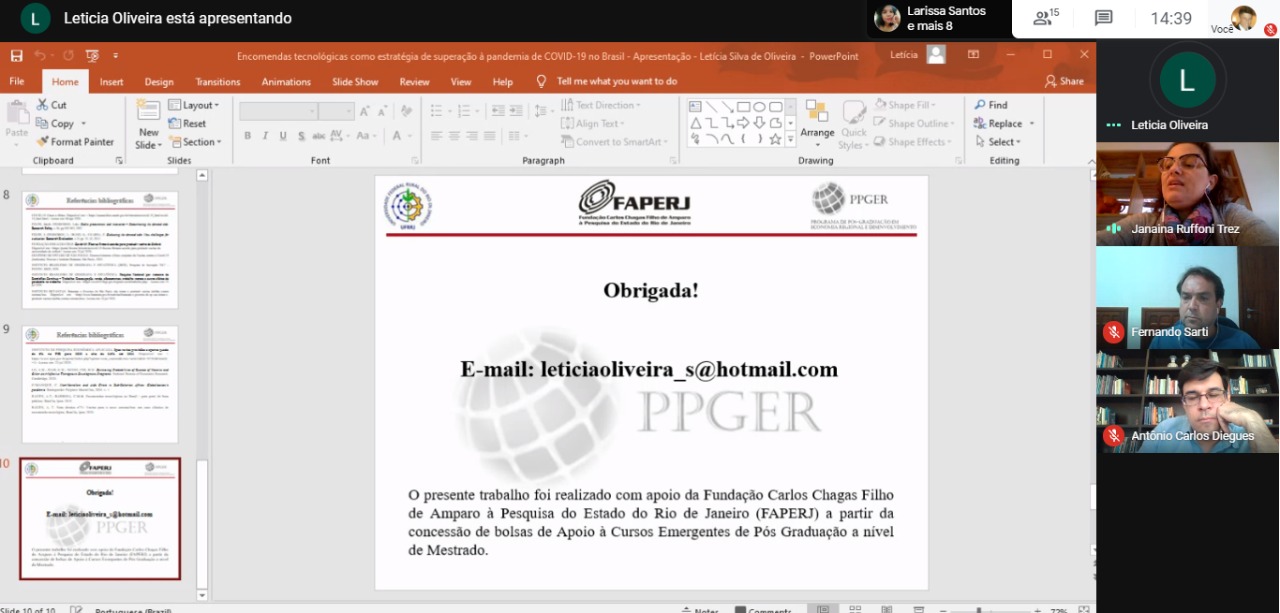Expand the shapes gallery More arrow

click(790, 139)
